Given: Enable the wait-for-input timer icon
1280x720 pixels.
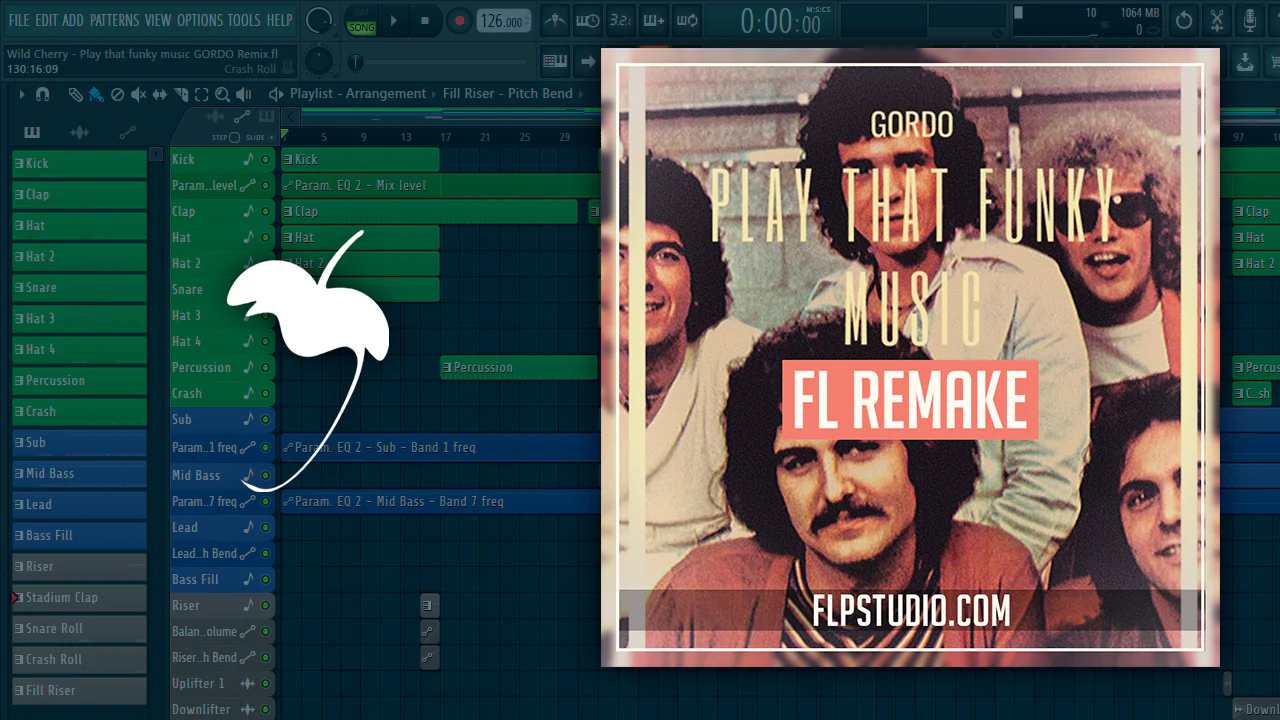Looking at the screenshot, I should point(588,20).
